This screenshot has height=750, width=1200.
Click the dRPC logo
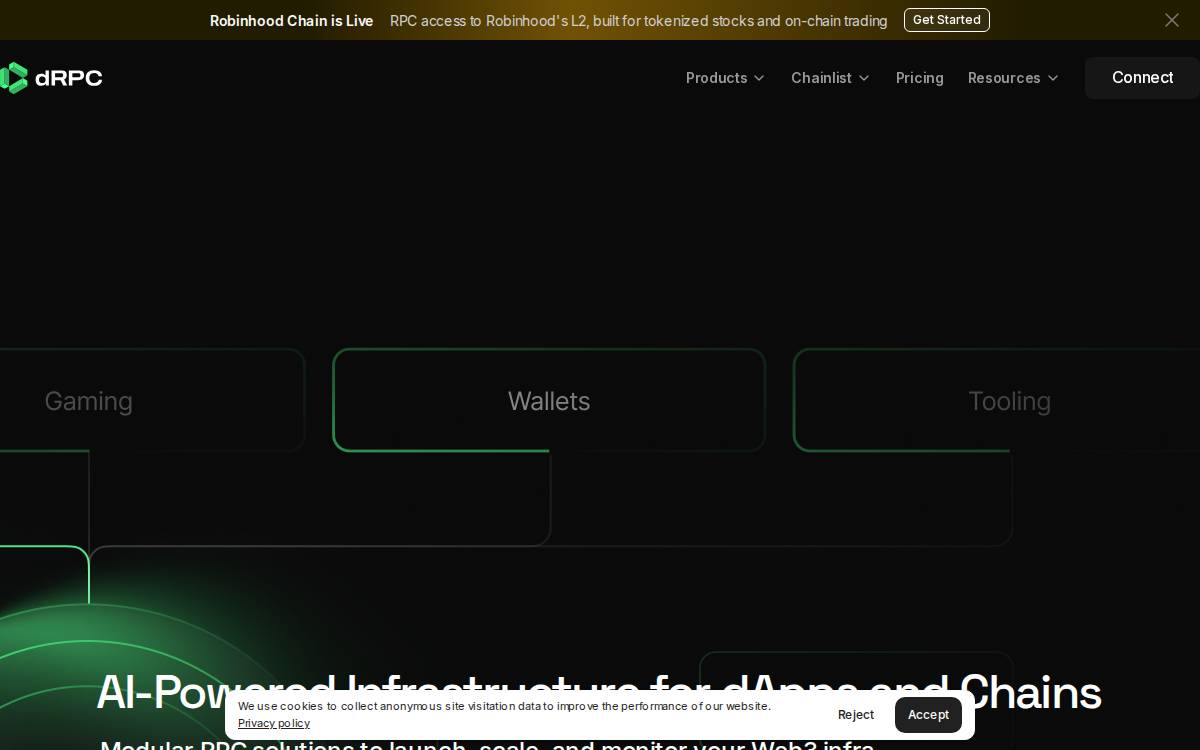(x=51, y=78)
